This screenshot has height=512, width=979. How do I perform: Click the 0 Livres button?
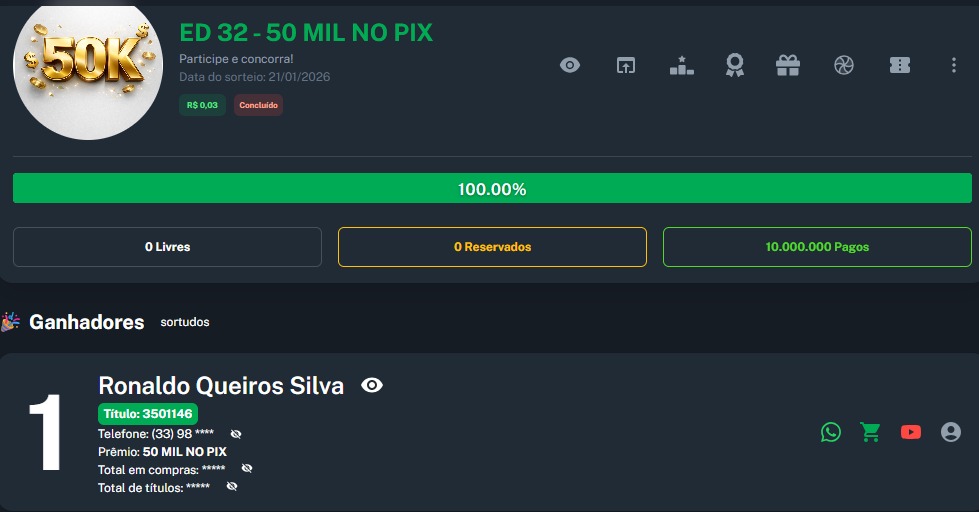tap(167, 247)
